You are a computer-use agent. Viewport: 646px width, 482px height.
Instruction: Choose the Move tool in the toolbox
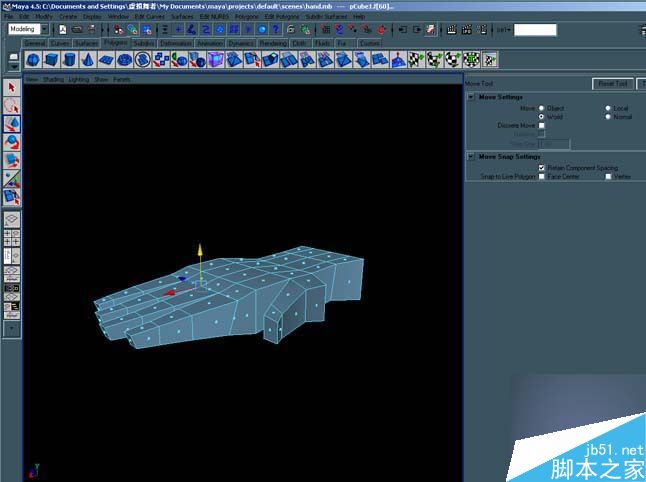[x=12, y=124]
